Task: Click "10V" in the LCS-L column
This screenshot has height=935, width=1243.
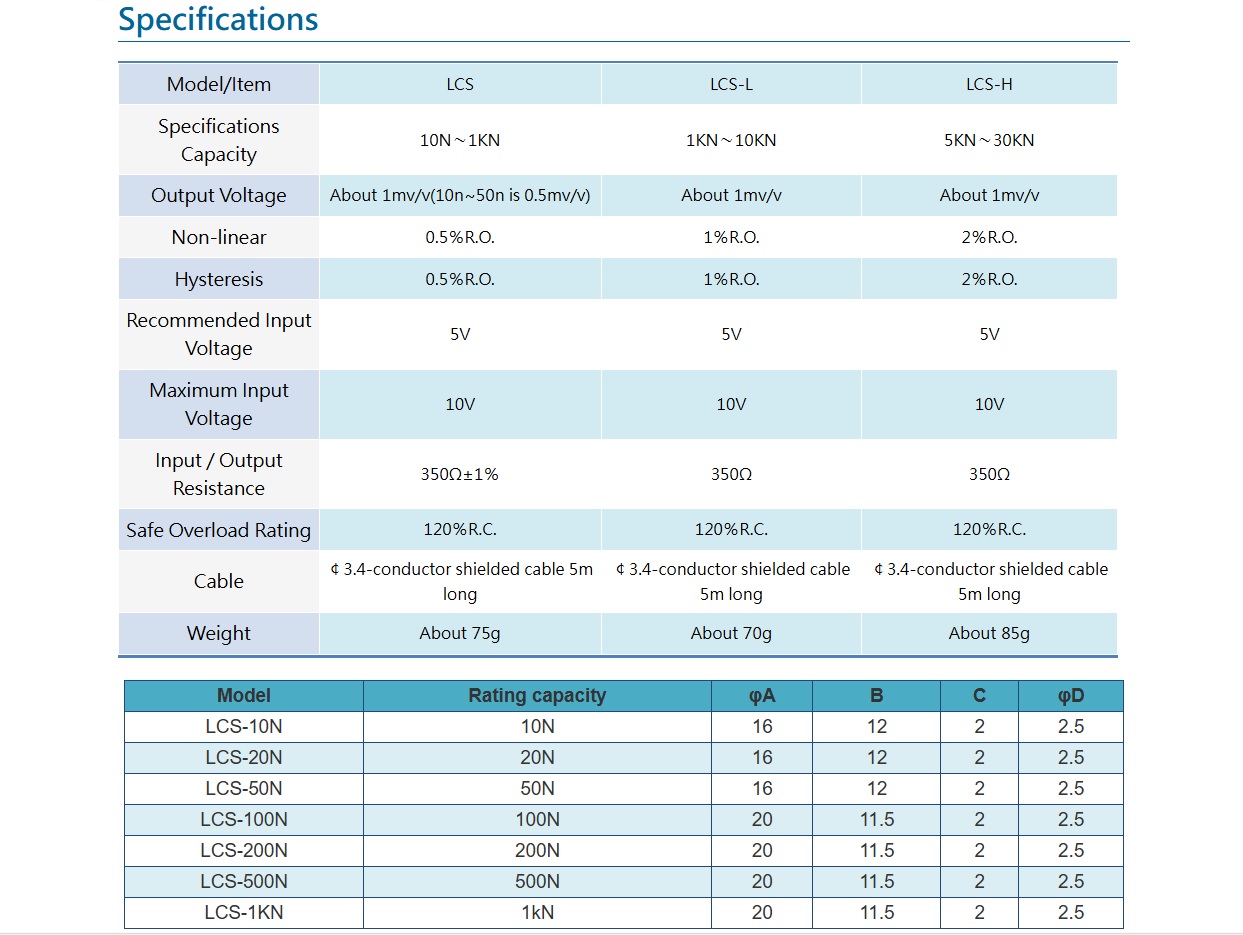Action: point(731,404)
